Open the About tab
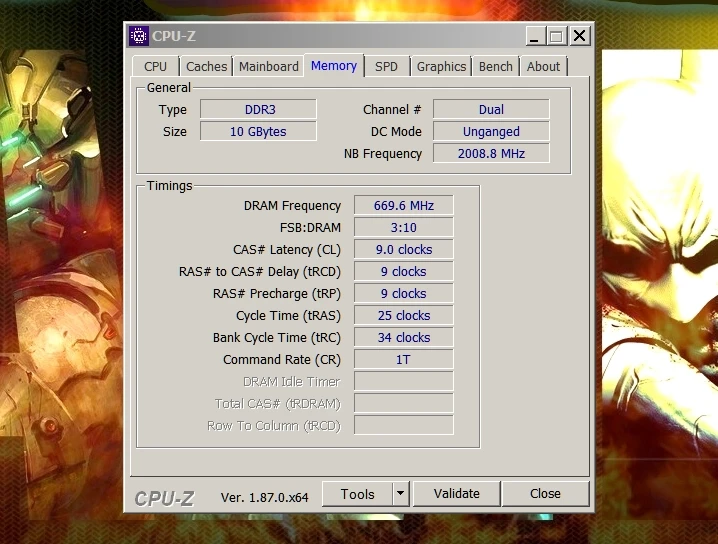 [543, 66]
